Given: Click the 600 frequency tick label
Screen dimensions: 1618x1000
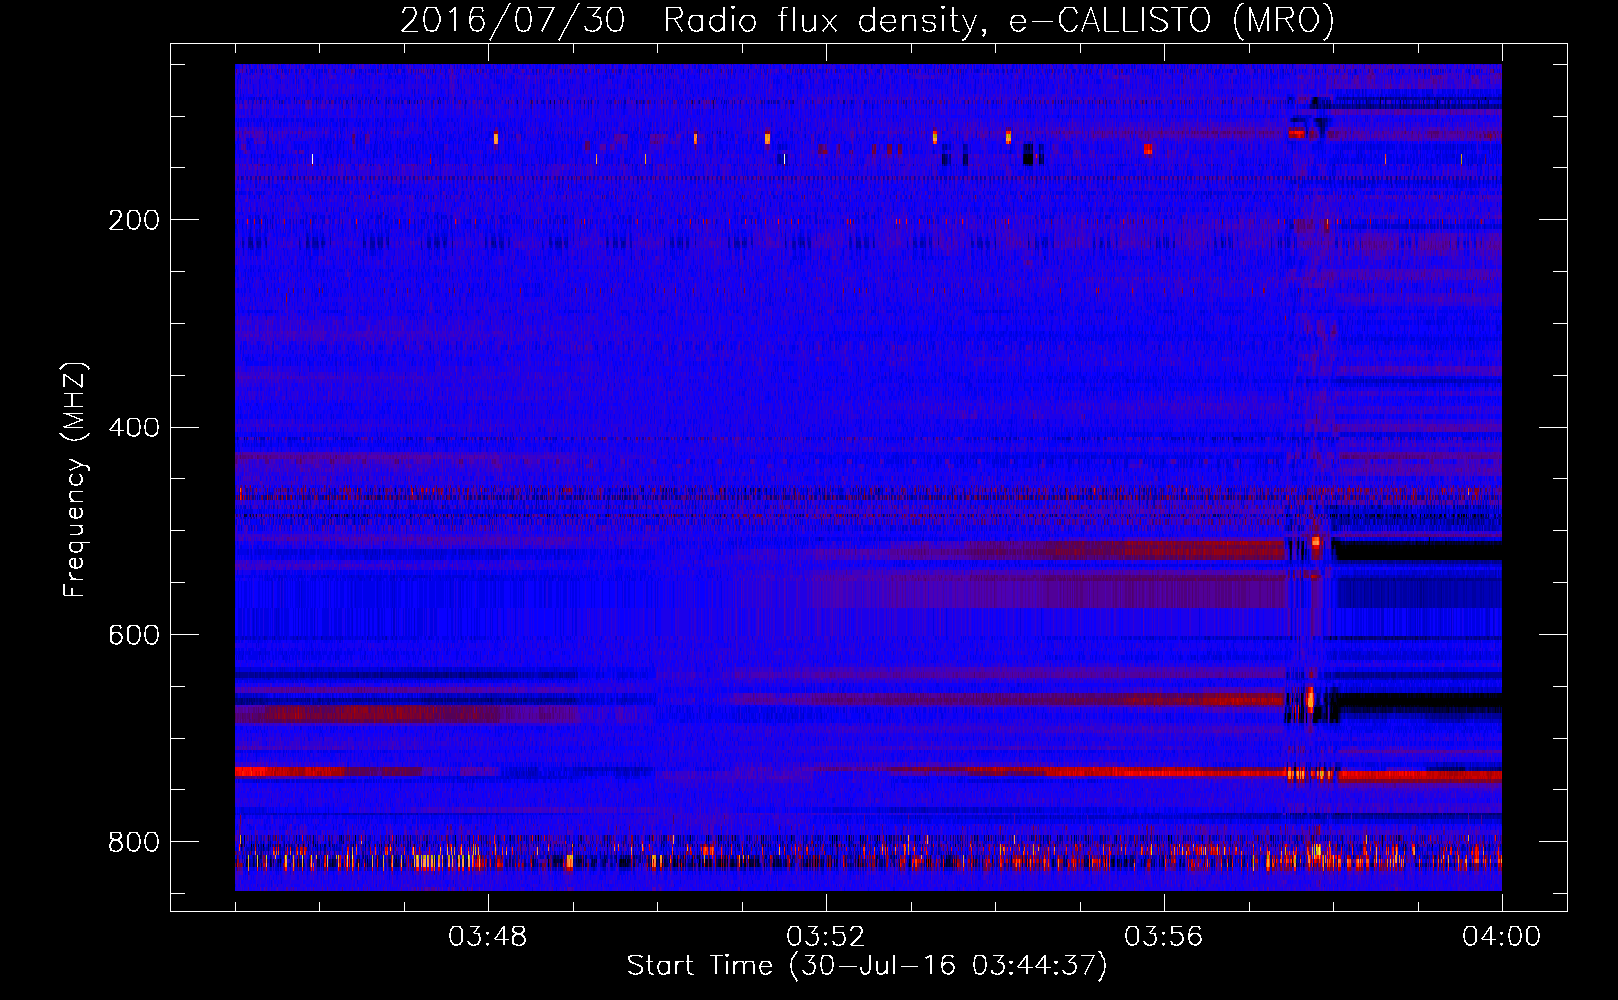Looking at the screenshot, I should pos(134,635).
